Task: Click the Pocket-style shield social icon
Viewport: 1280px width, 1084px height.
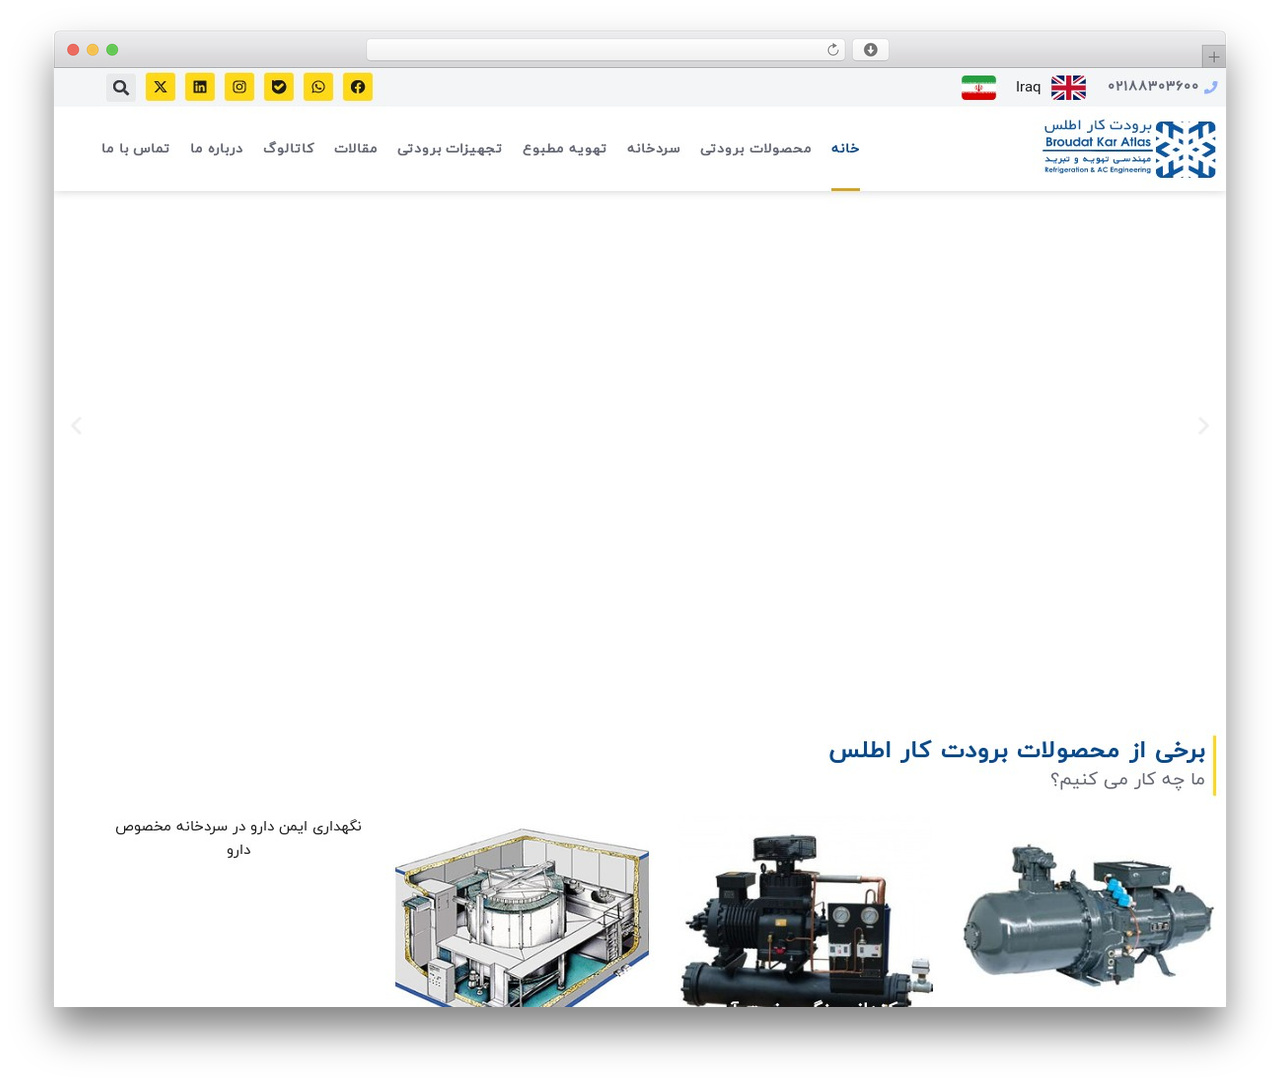Action: pyautogui.click(x=279, y=87)
